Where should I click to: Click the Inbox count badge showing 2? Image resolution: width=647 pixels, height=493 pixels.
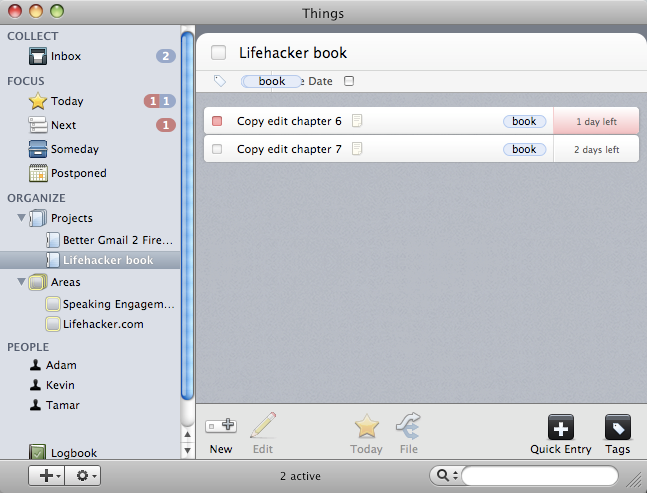[x=165, y=56]
